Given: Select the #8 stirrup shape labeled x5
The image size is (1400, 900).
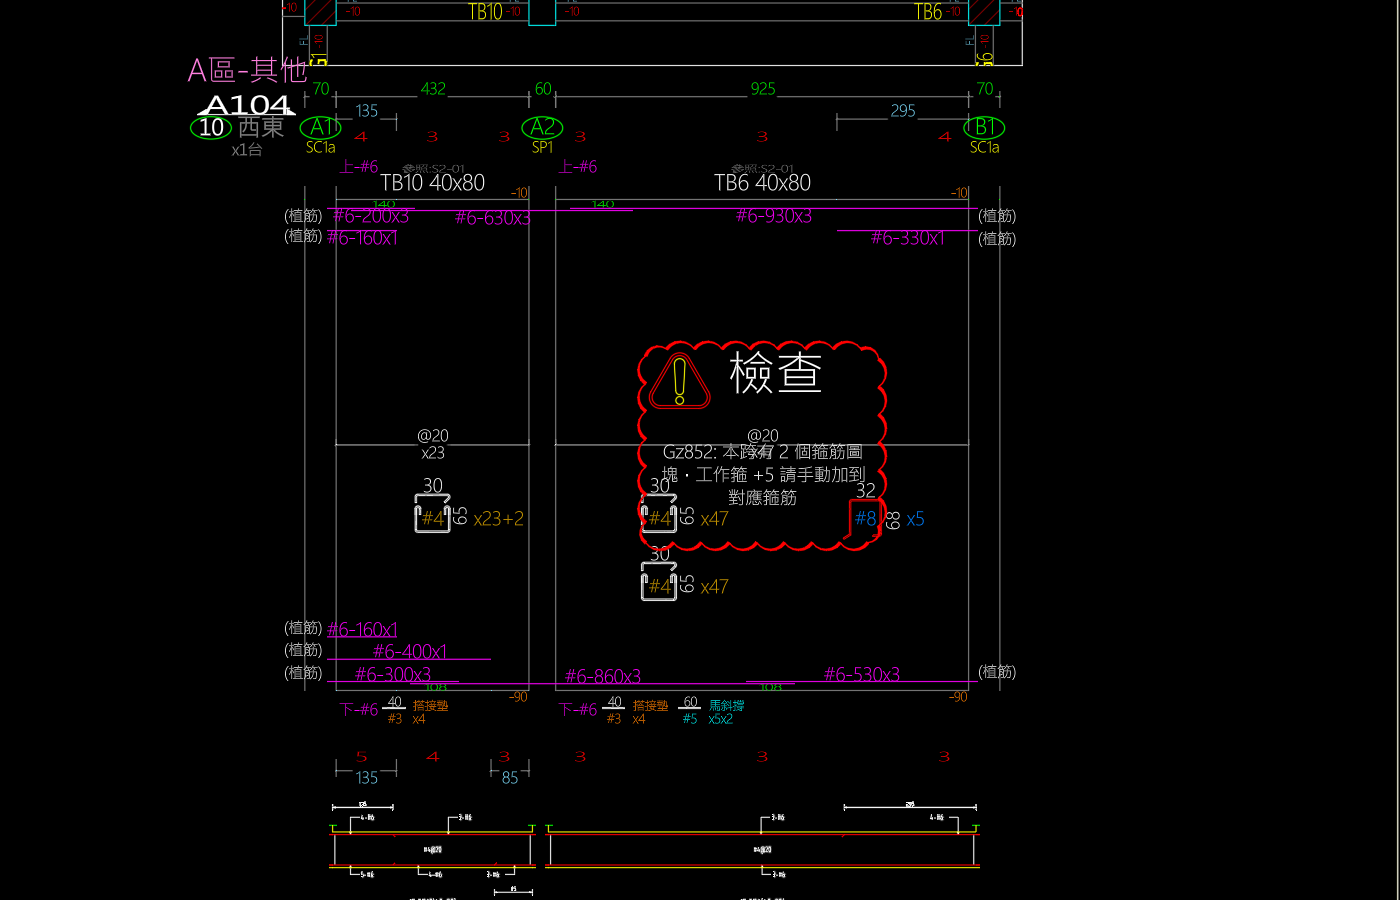Looking at the screenshot, I should point(865,518).
